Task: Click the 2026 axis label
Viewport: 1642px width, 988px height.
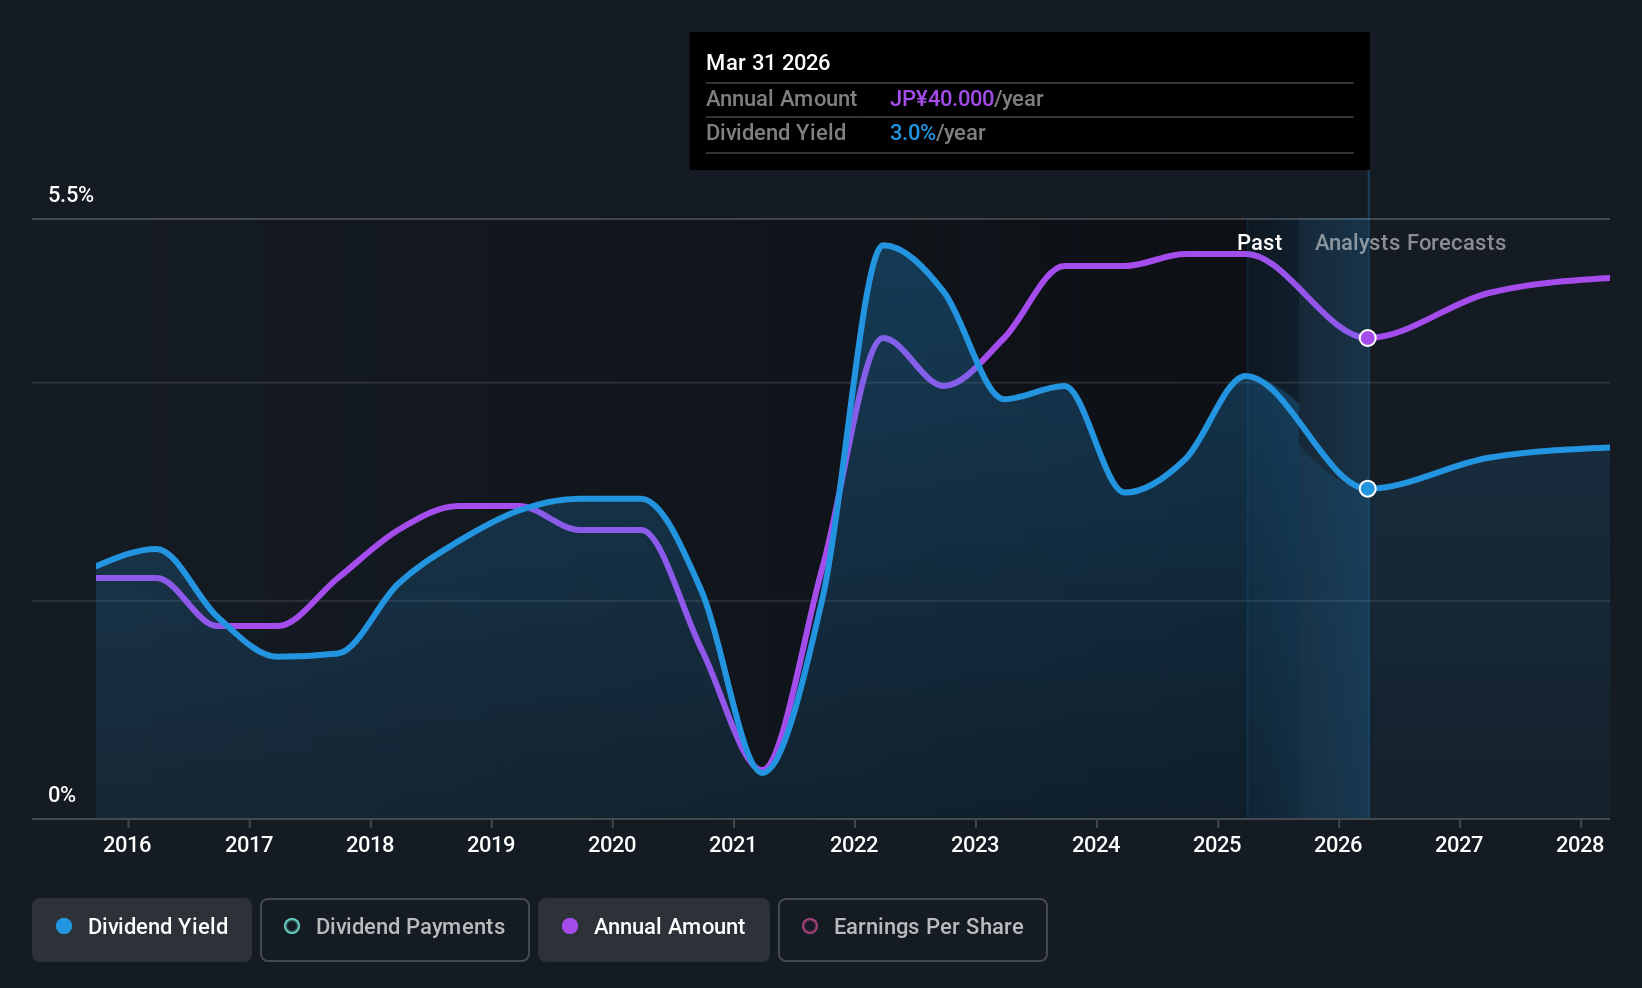Action: (1338, 845)
